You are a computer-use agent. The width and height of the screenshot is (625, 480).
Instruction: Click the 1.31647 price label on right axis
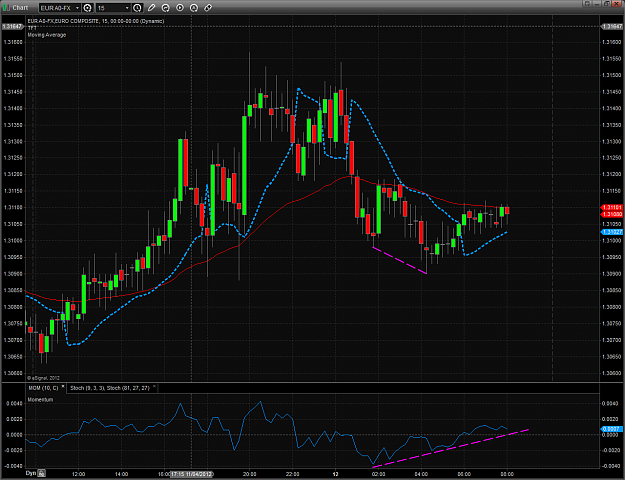(611, 26)
